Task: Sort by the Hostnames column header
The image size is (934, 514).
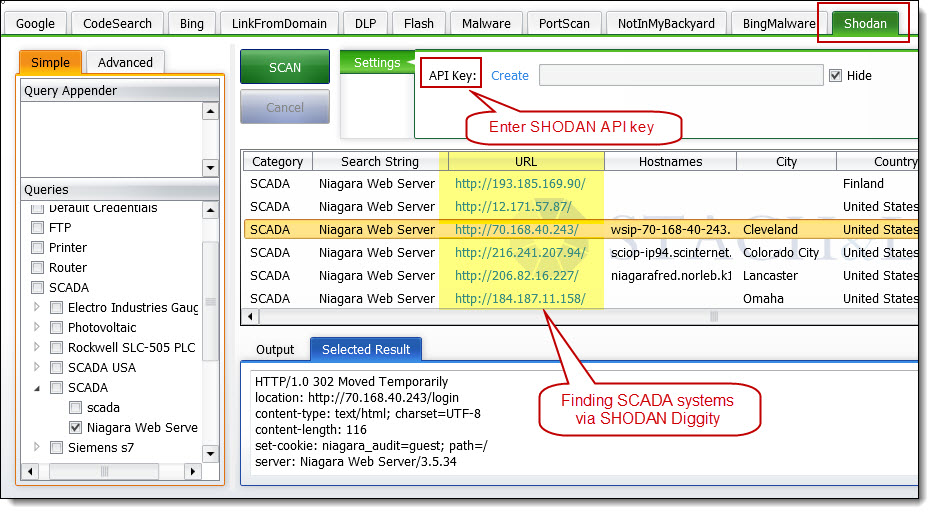Action: click(671, 161)
